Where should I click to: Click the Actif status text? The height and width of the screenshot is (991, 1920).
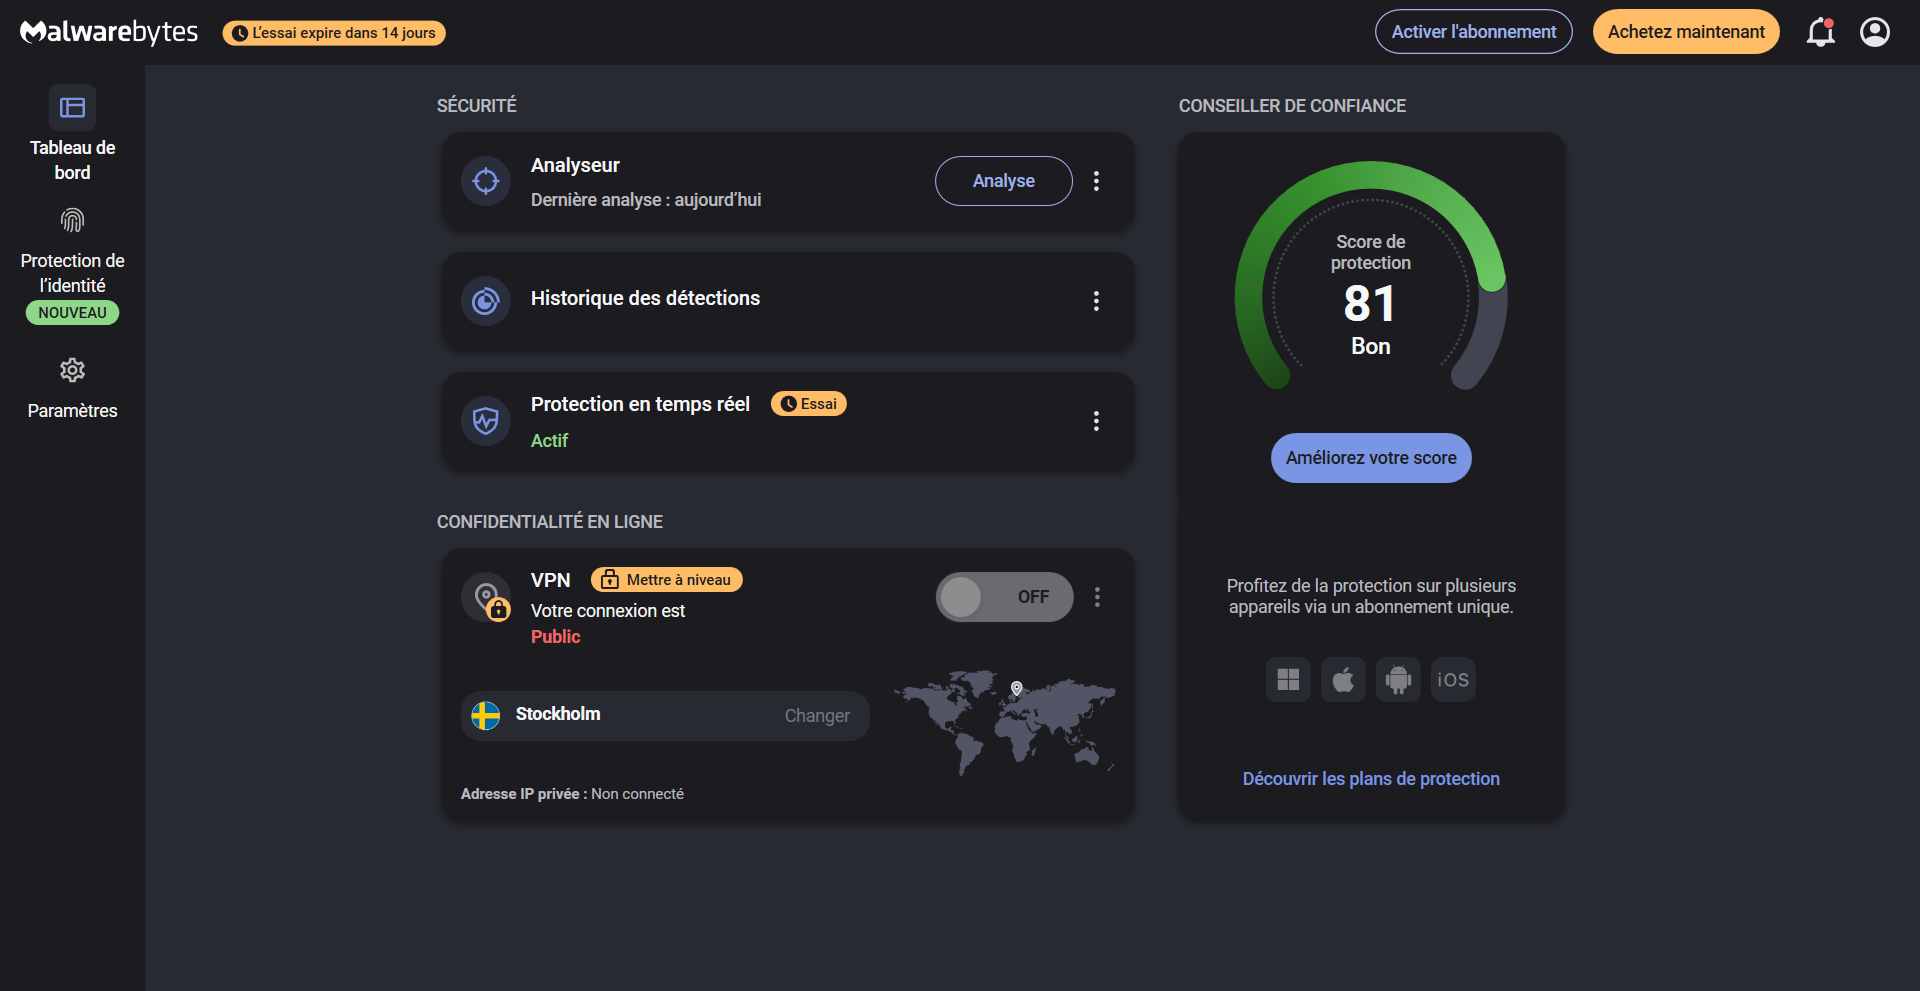[549, 441]
